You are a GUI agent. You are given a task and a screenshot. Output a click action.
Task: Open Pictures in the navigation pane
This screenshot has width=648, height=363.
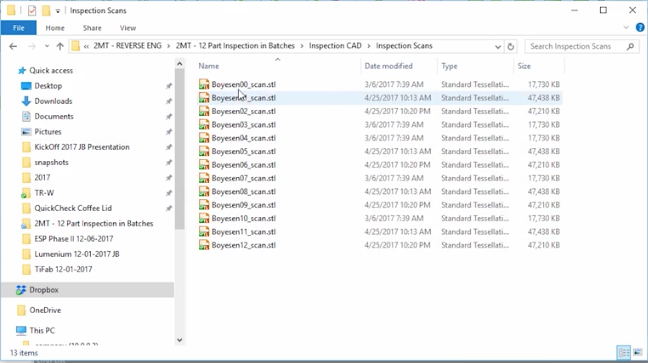tap(48, 132)
